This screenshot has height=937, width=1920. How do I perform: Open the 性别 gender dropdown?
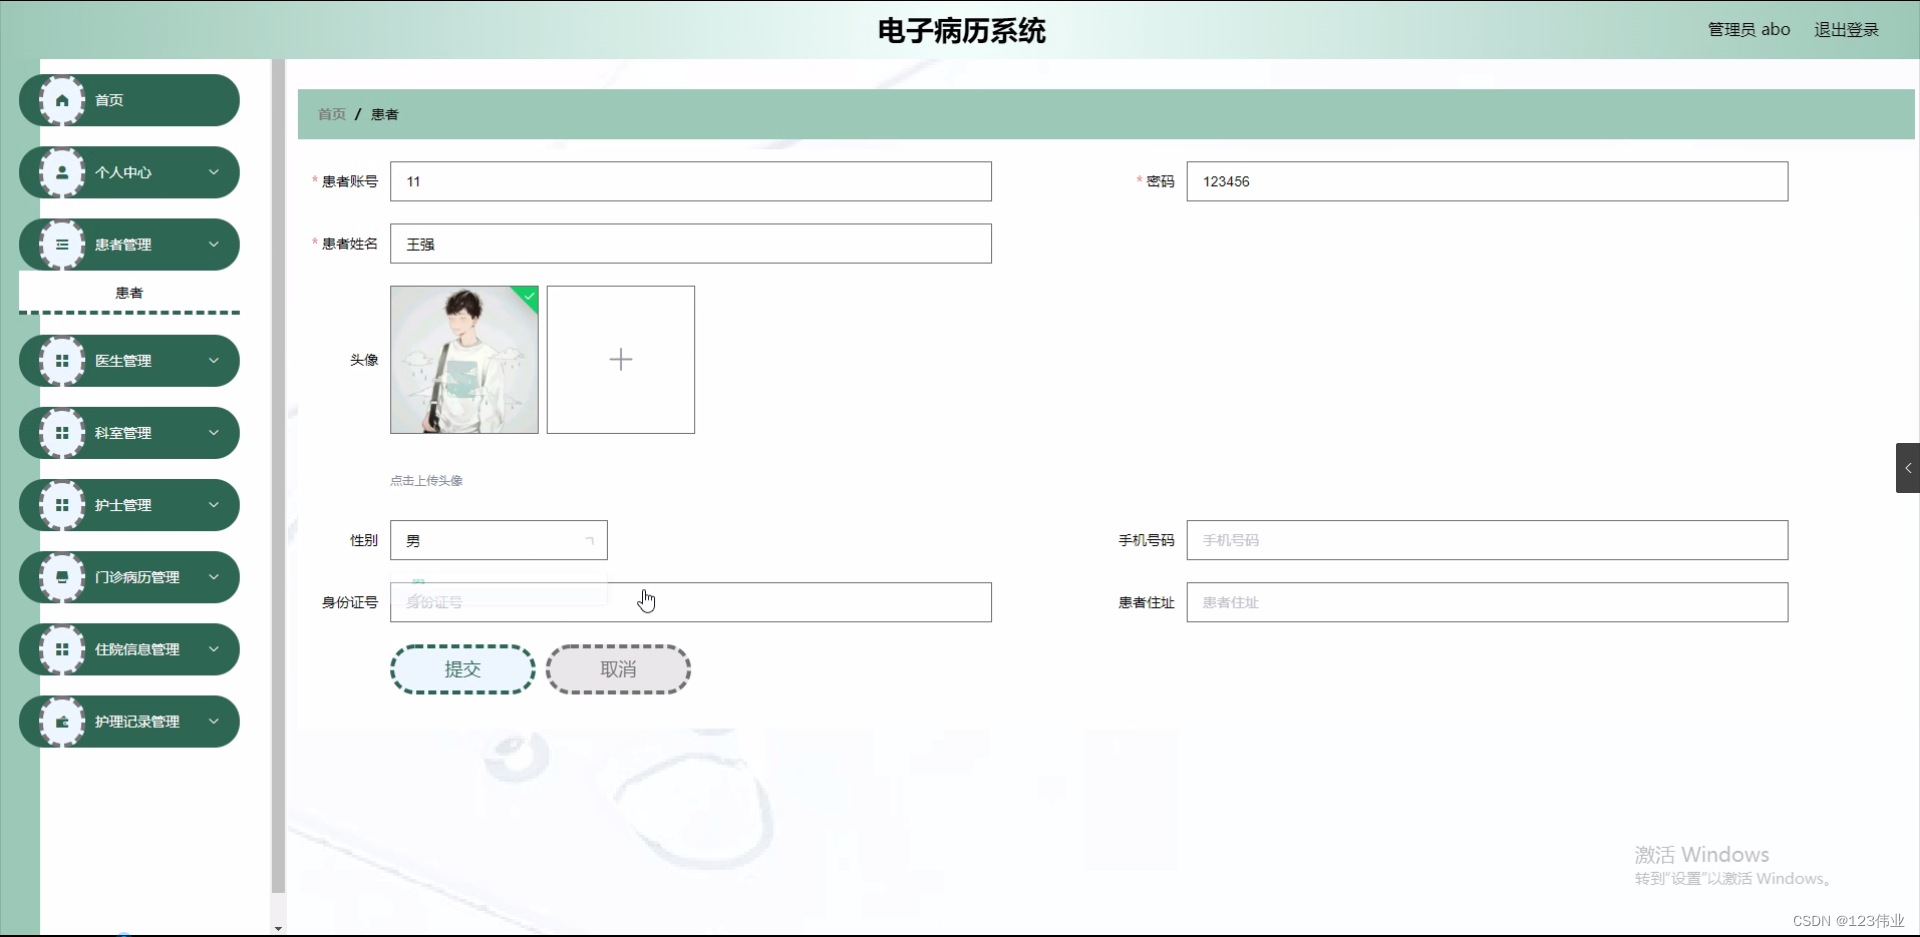pos(499,540)
